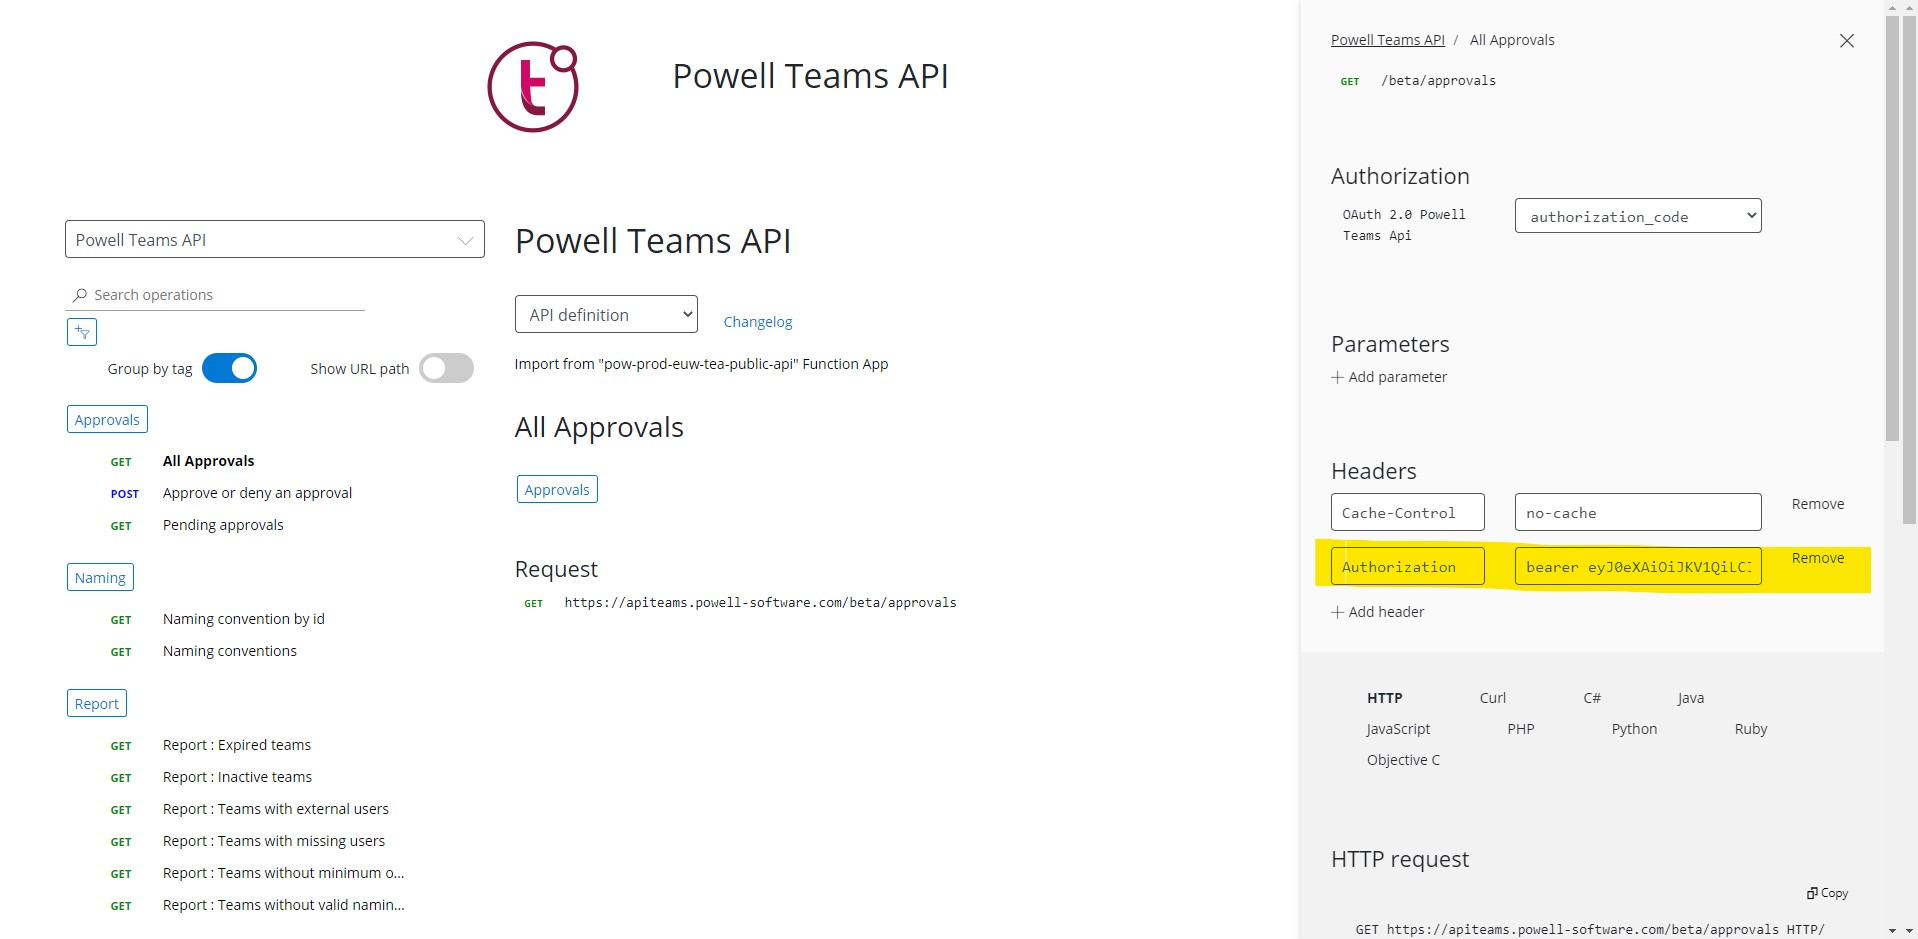Click the Approvals tag in sidebar

pos(107,419)
